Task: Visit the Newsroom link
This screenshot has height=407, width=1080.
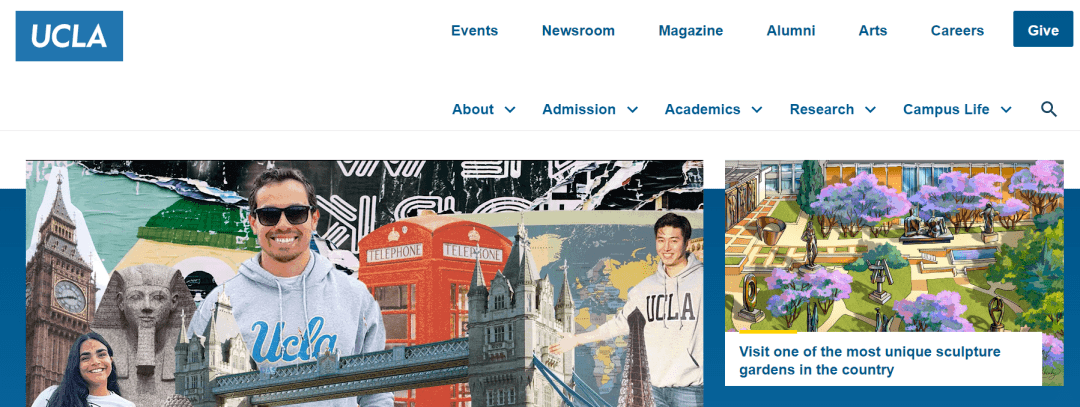Action: coord(578,30)
